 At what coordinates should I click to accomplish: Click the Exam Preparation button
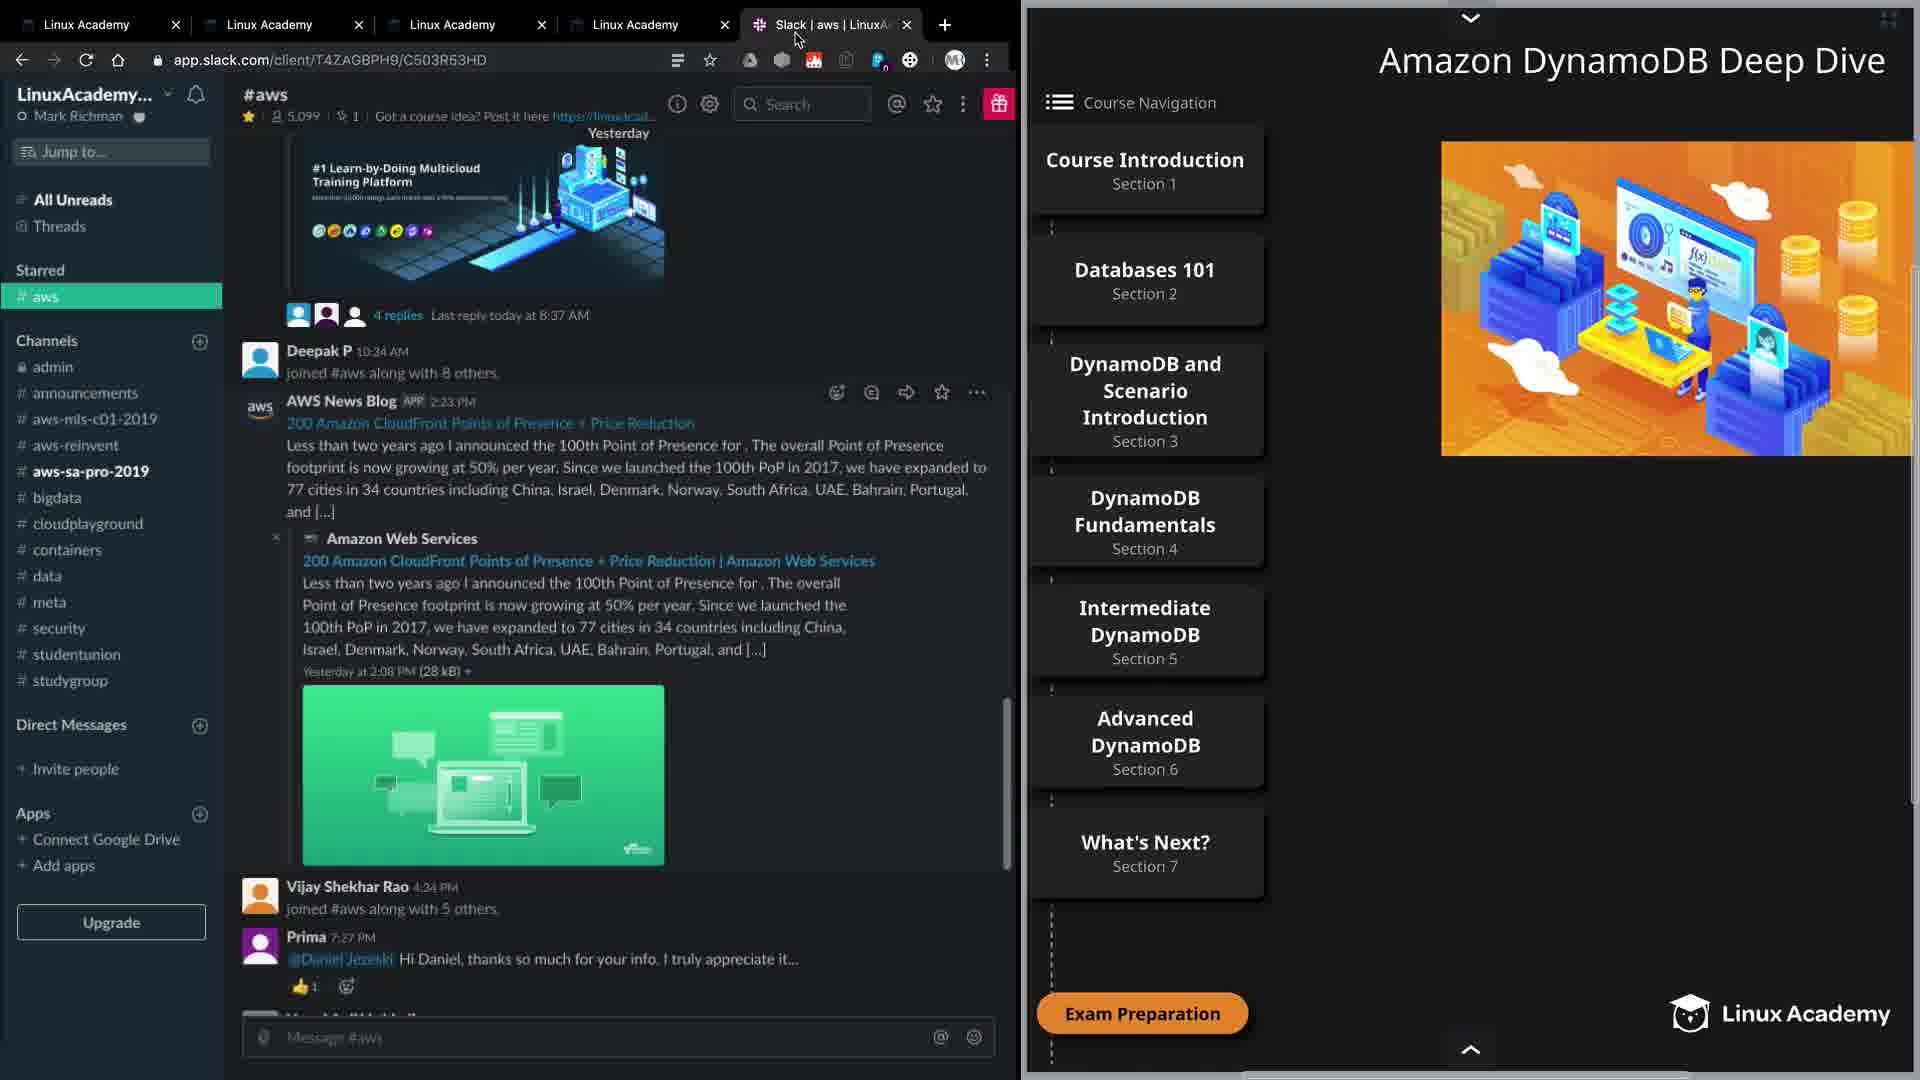[x=1142, y=1014]
